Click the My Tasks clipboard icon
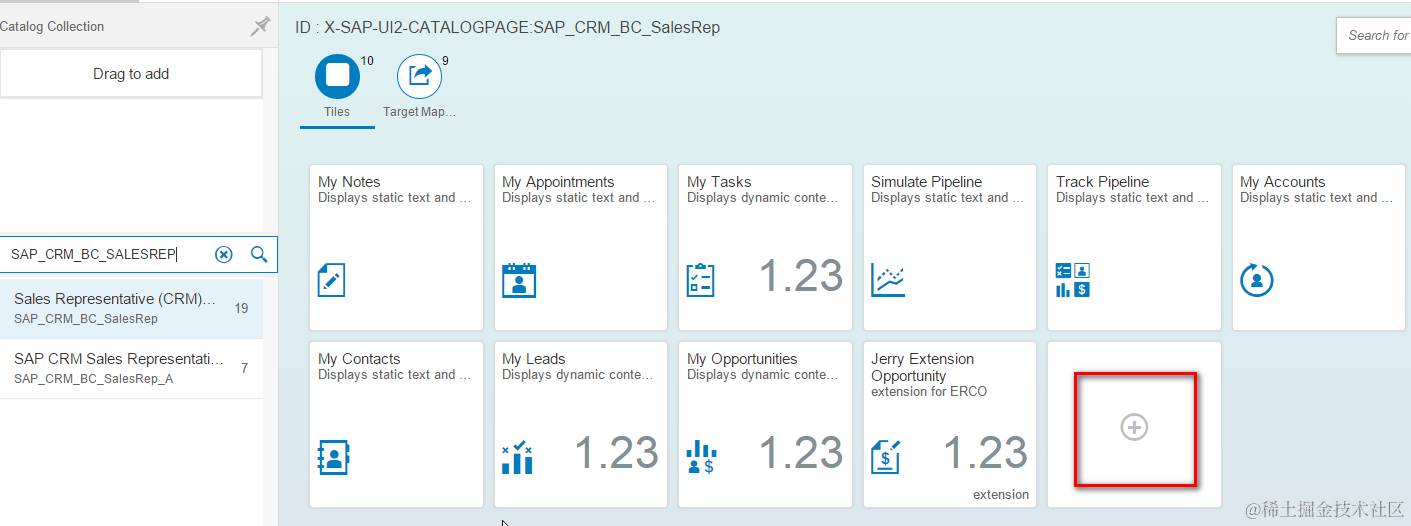 click(x=701, y=280)
